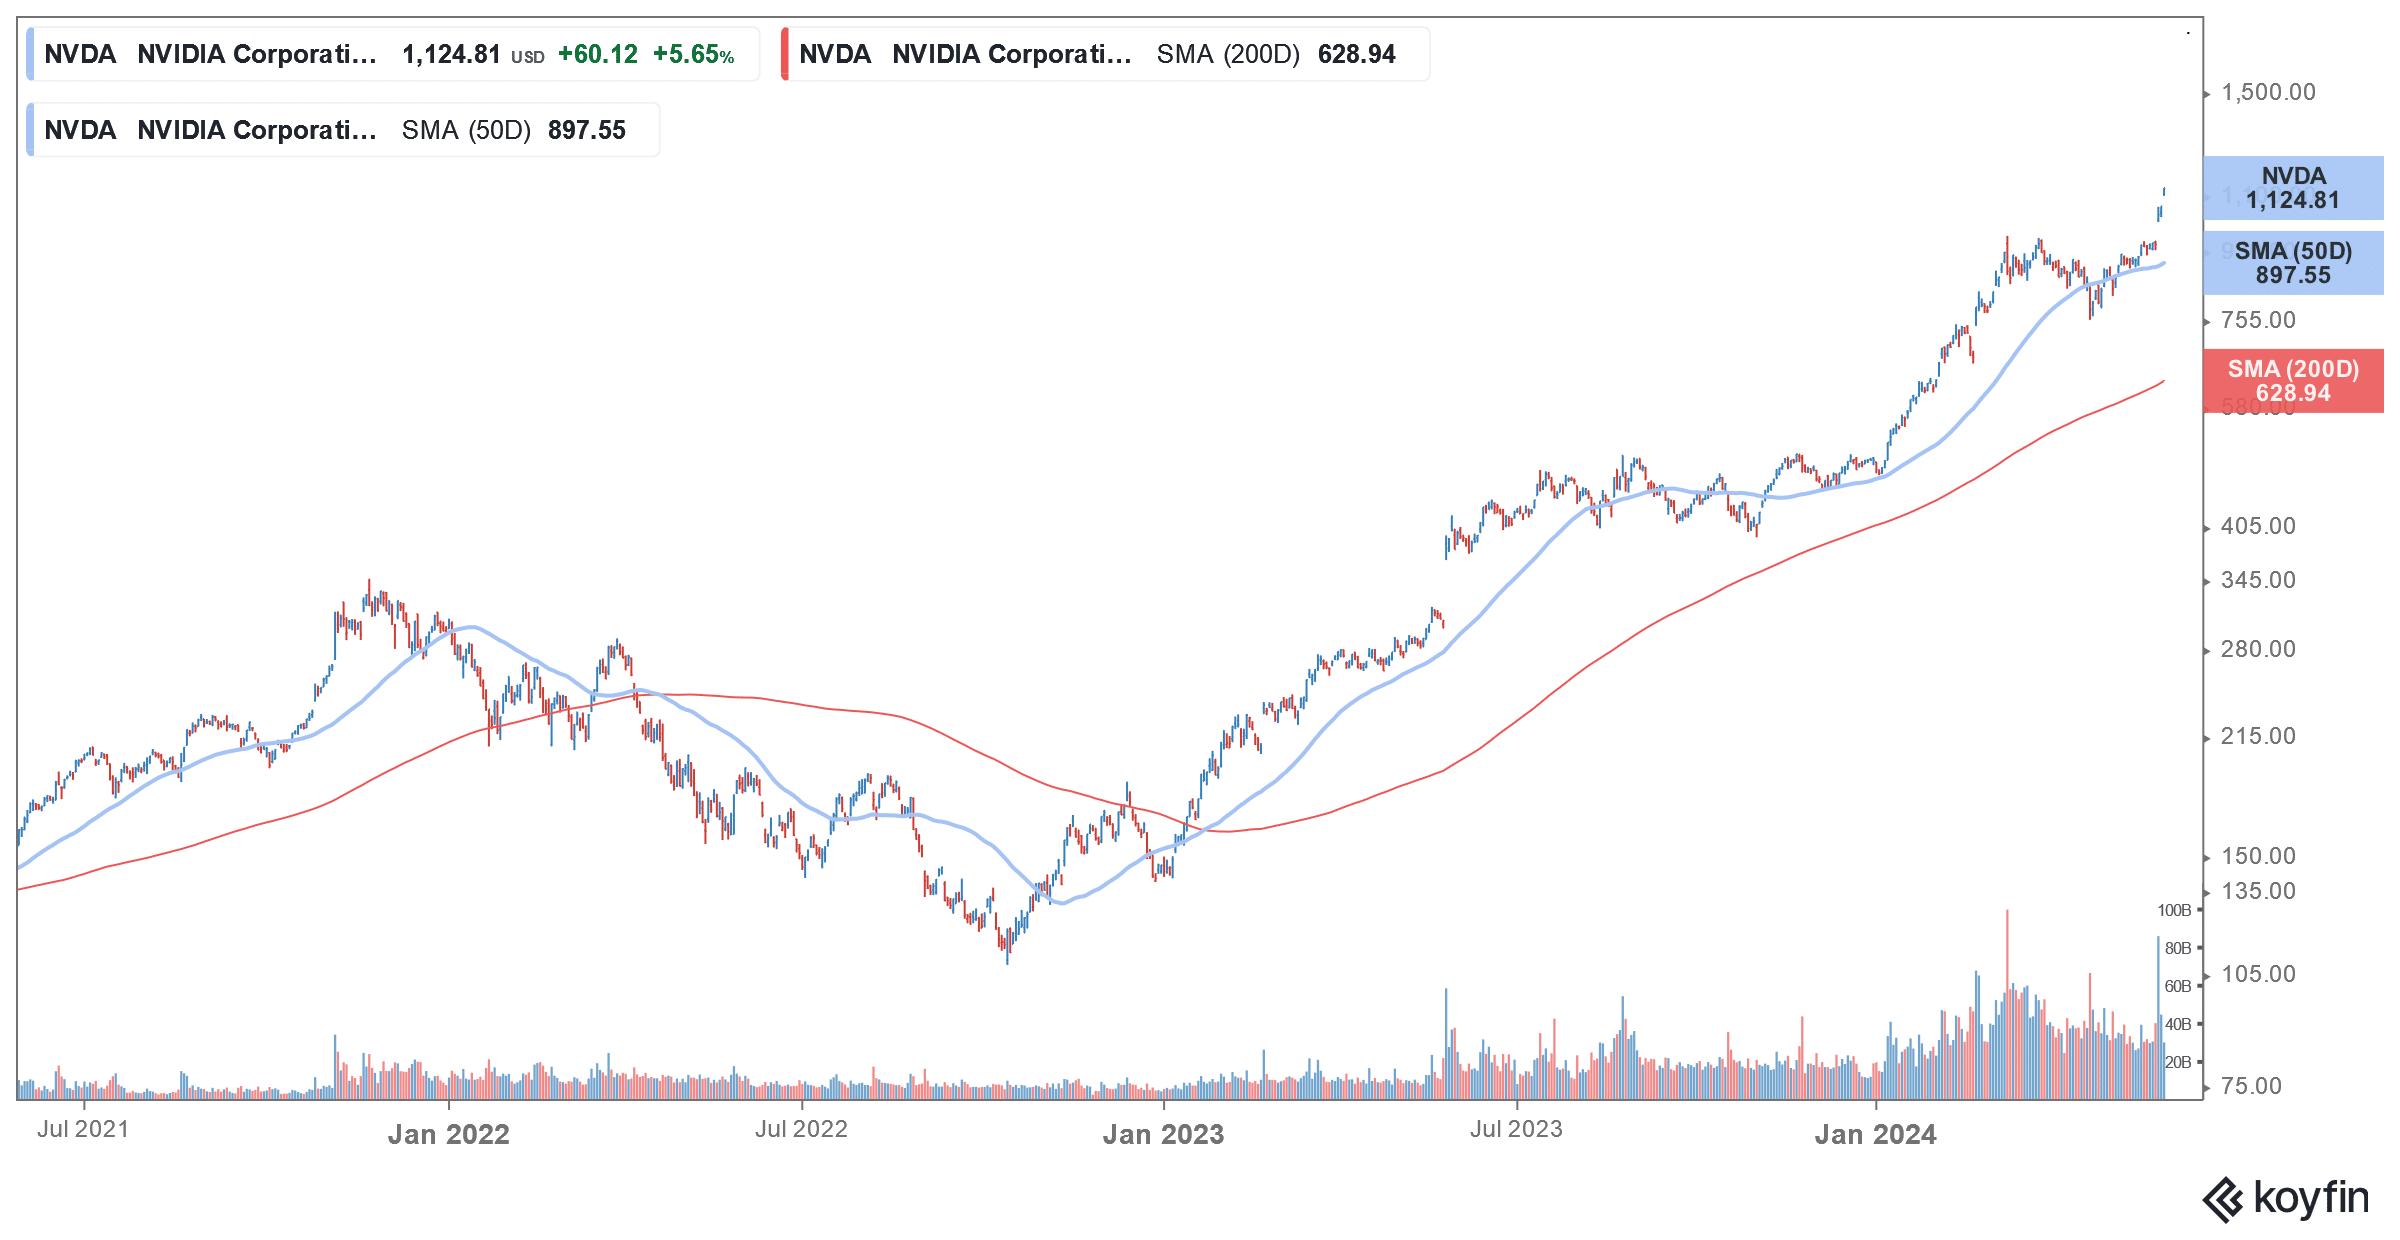
Task: Click the +60.12 price change value
Action: click(597, 54)
